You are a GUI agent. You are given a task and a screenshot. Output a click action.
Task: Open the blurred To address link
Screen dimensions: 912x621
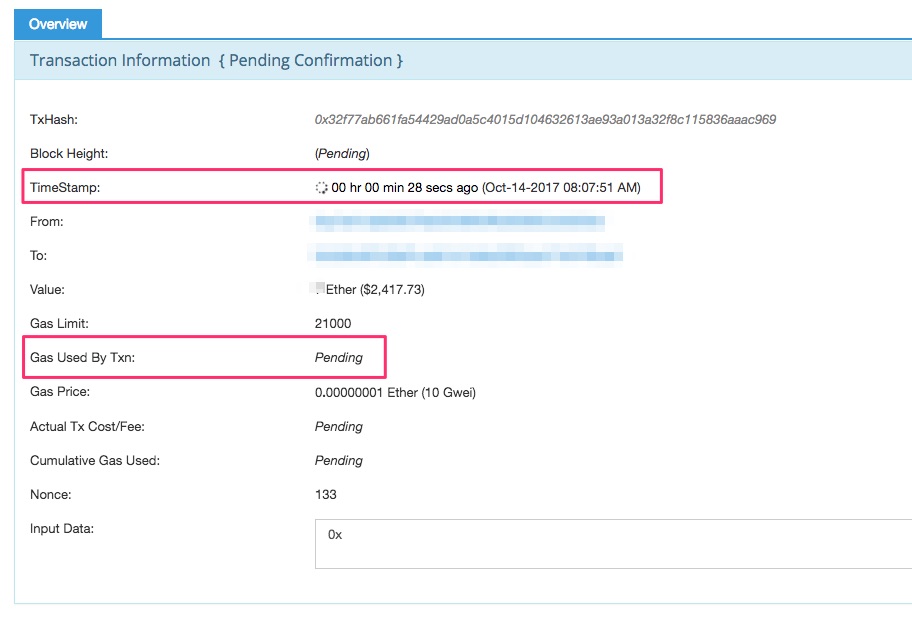[468, 256]
